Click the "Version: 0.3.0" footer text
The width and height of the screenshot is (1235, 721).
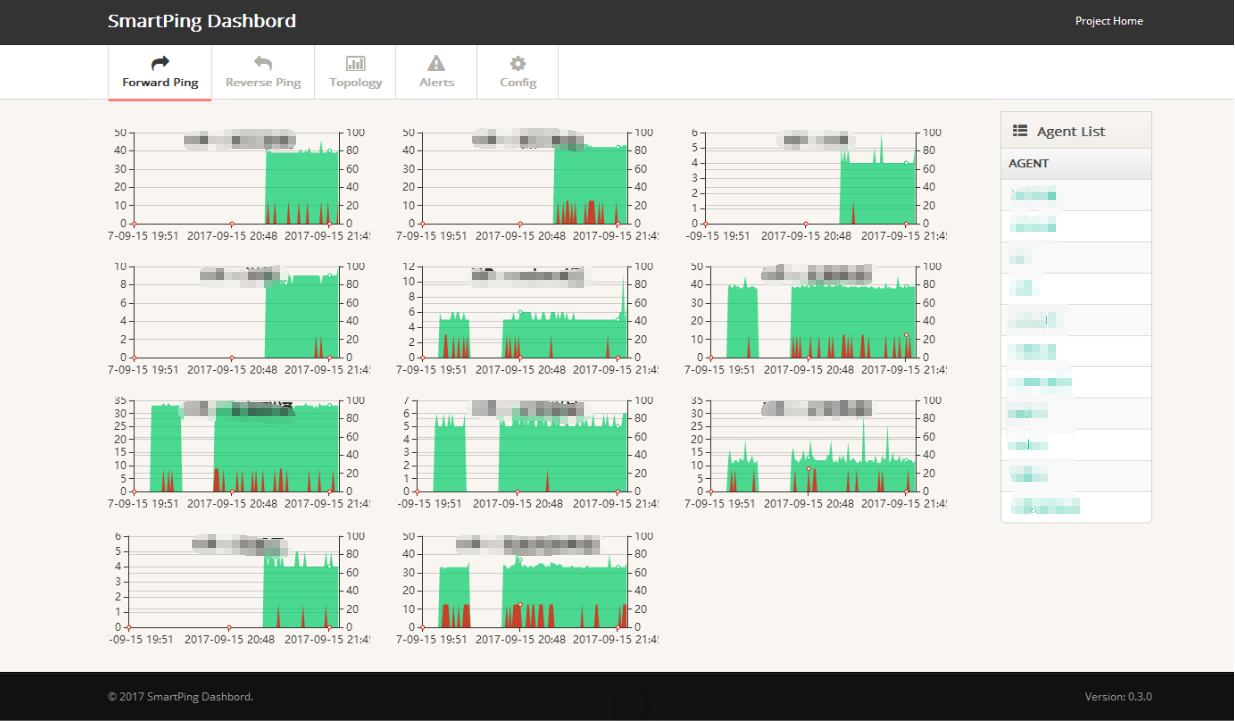1118,697
